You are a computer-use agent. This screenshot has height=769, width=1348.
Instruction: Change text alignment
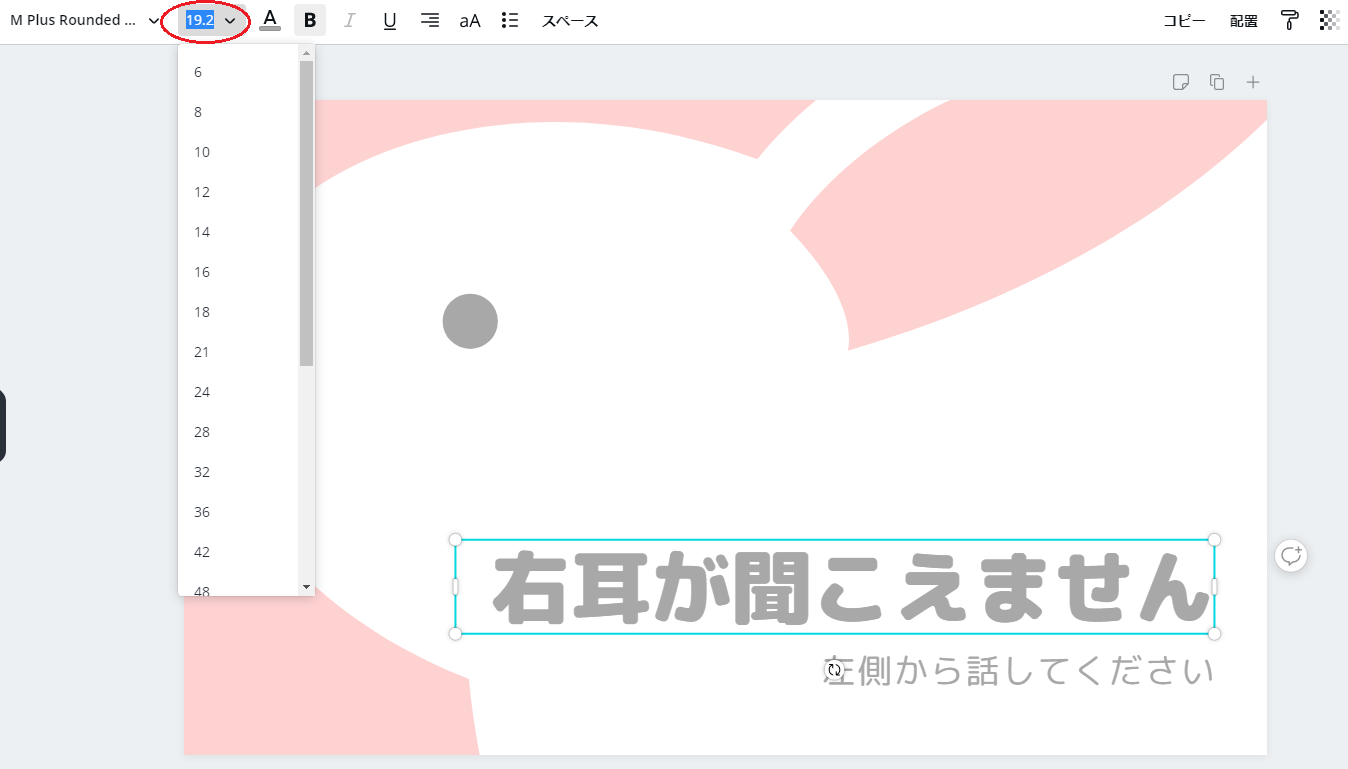click(x=430, y=20)
